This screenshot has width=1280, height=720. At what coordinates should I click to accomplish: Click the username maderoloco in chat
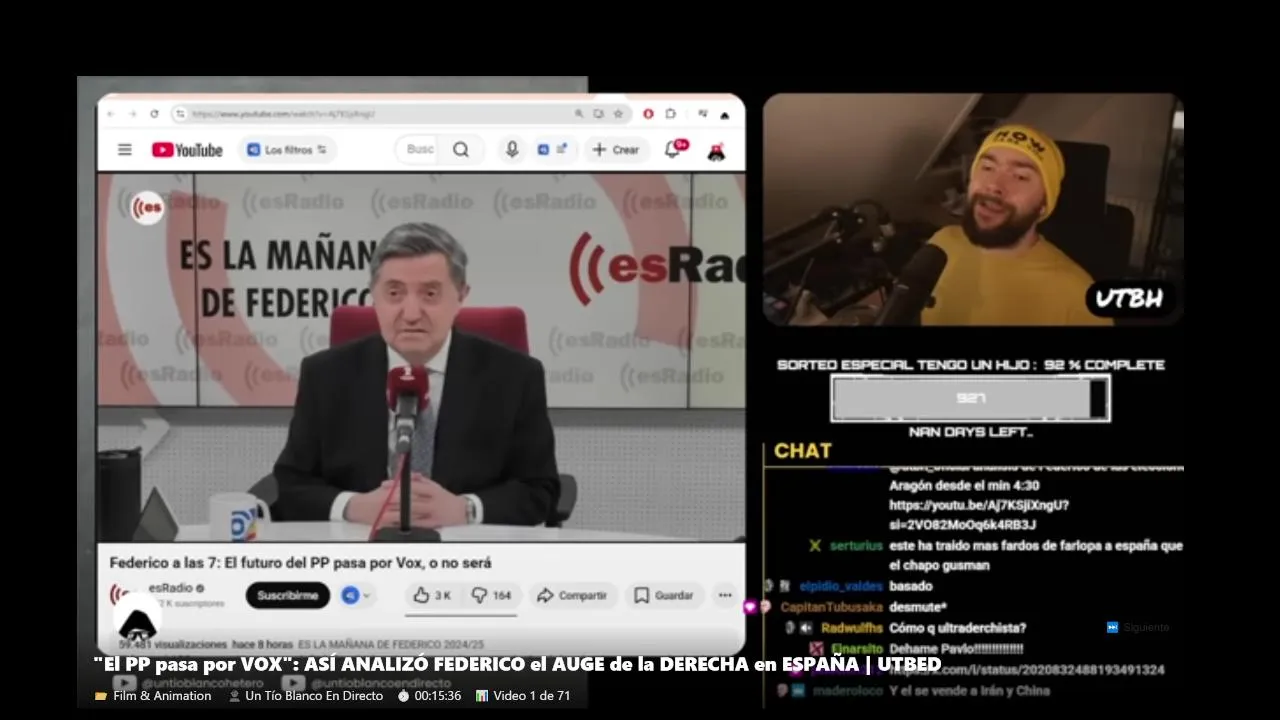point(847,691)
